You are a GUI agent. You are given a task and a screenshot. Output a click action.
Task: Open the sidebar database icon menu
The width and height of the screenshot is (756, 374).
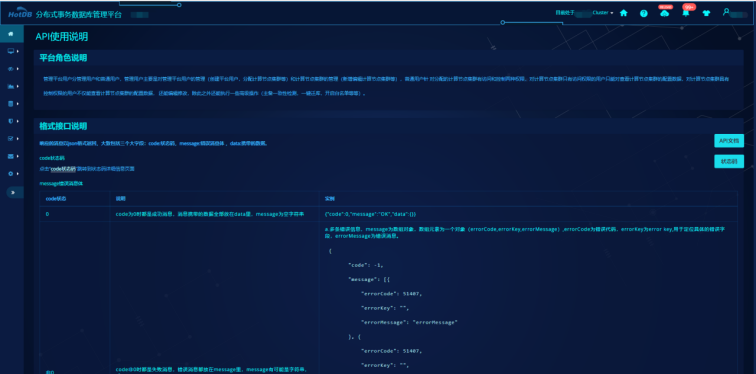tap(11, 104)
